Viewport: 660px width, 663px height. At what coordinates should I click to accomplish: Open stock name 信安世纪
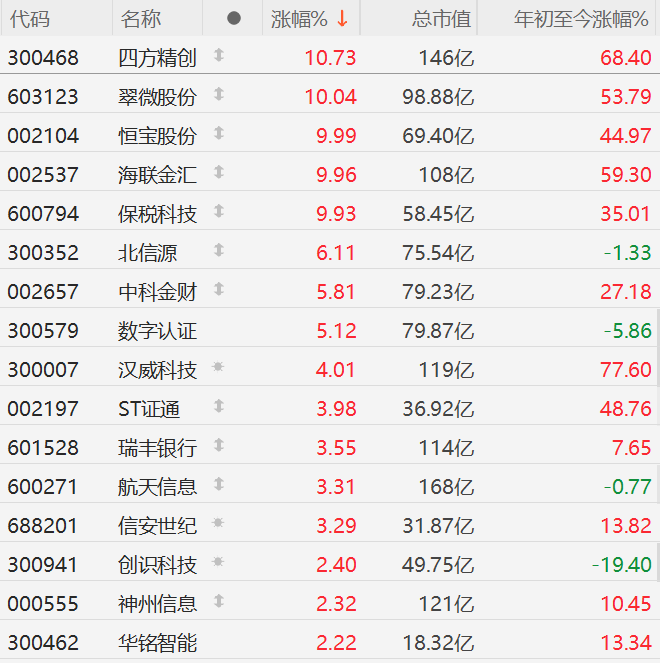(x=157, y=526)
